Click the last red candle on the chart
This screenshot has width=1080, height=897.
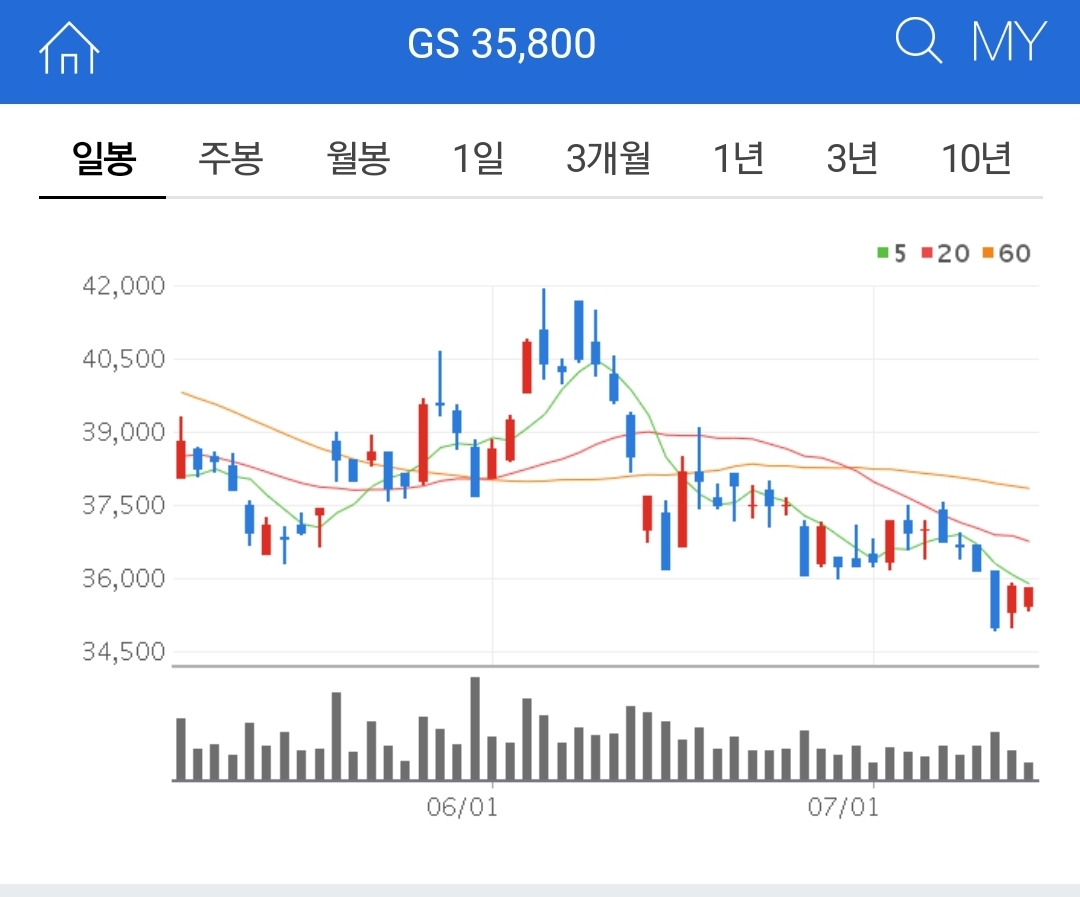(x=1028, y=598)
